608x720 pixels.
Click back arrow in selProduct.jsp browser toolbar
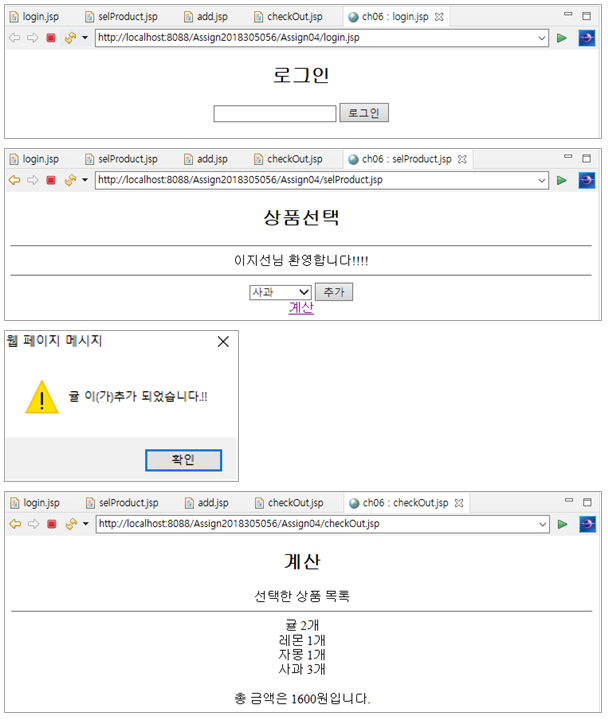coord(15,180)
